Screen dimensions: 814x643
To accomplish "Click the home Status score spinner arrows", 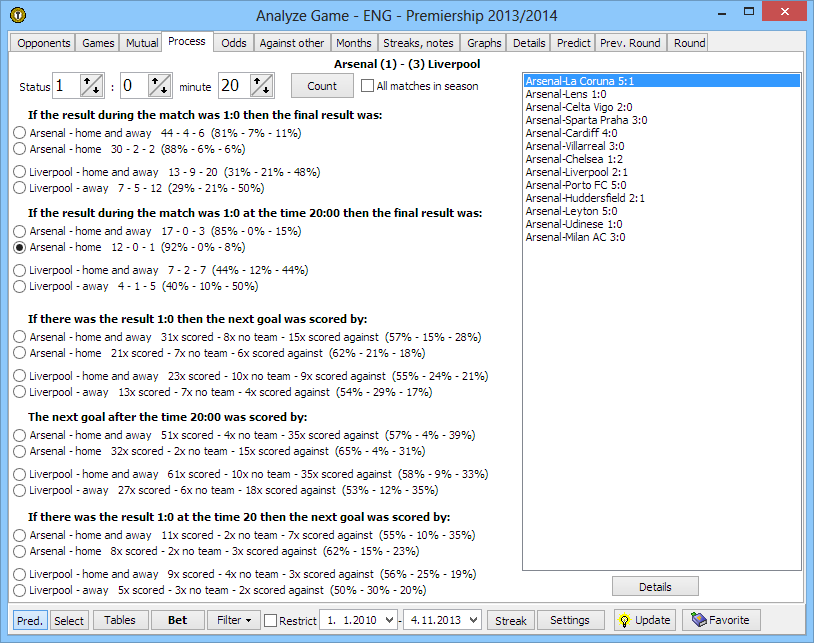I will pos(91,86).
